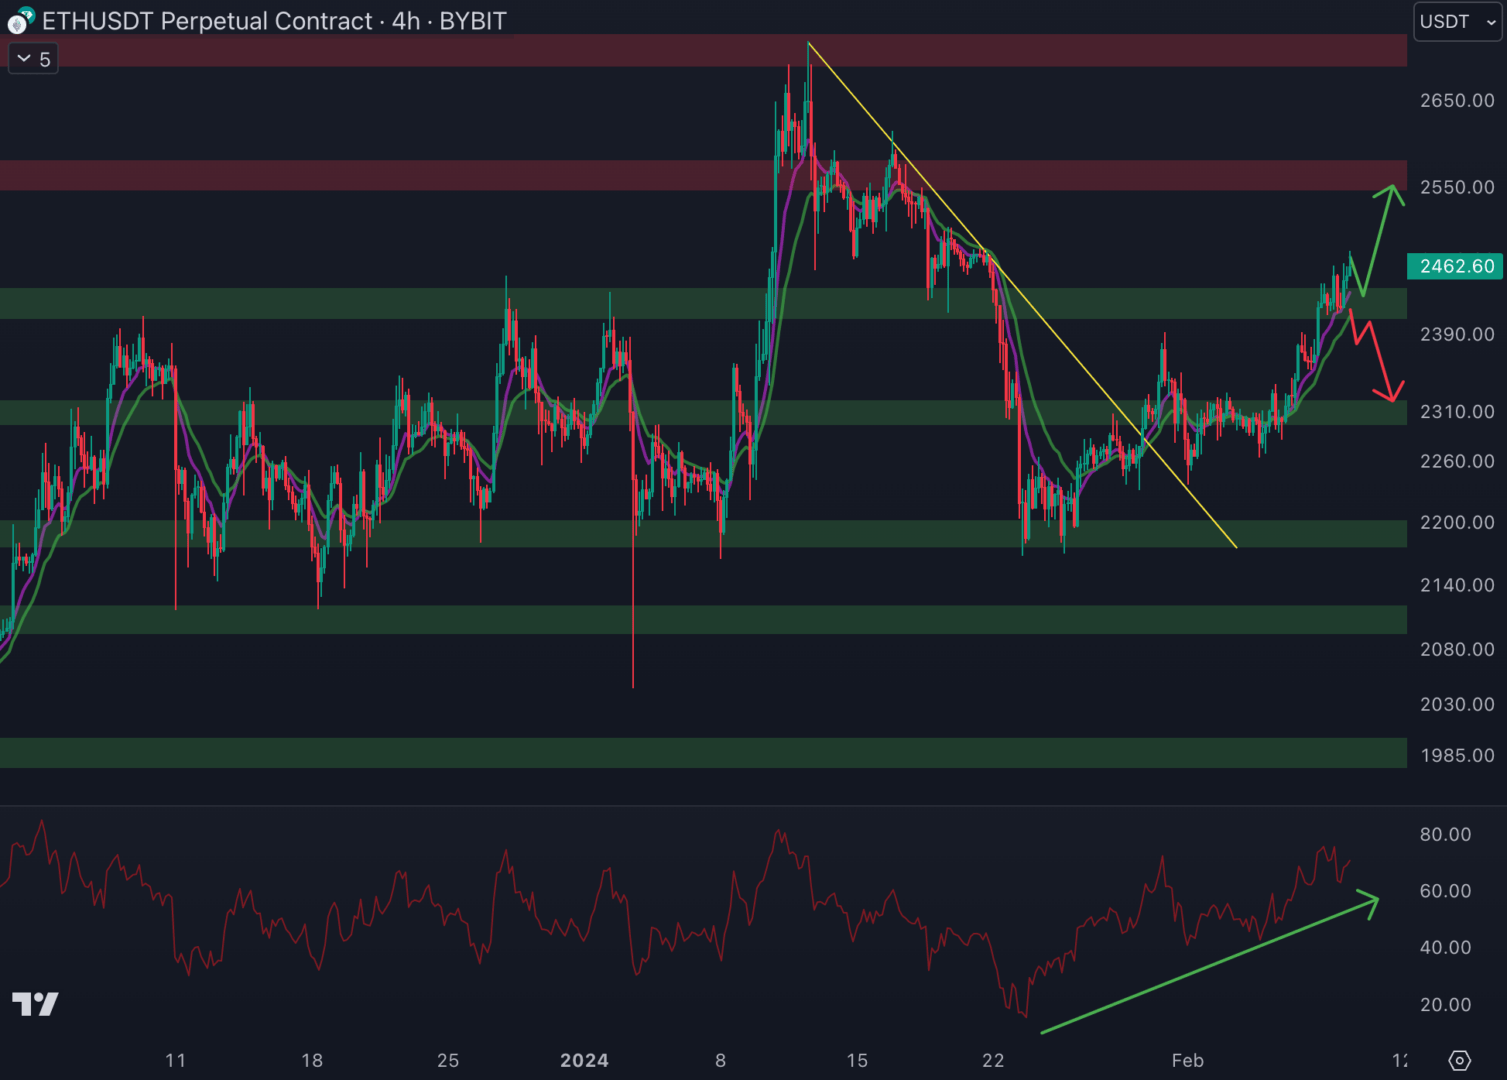Open the USDT currency dropdown

pyautogui.click(x=1457, y=21)
